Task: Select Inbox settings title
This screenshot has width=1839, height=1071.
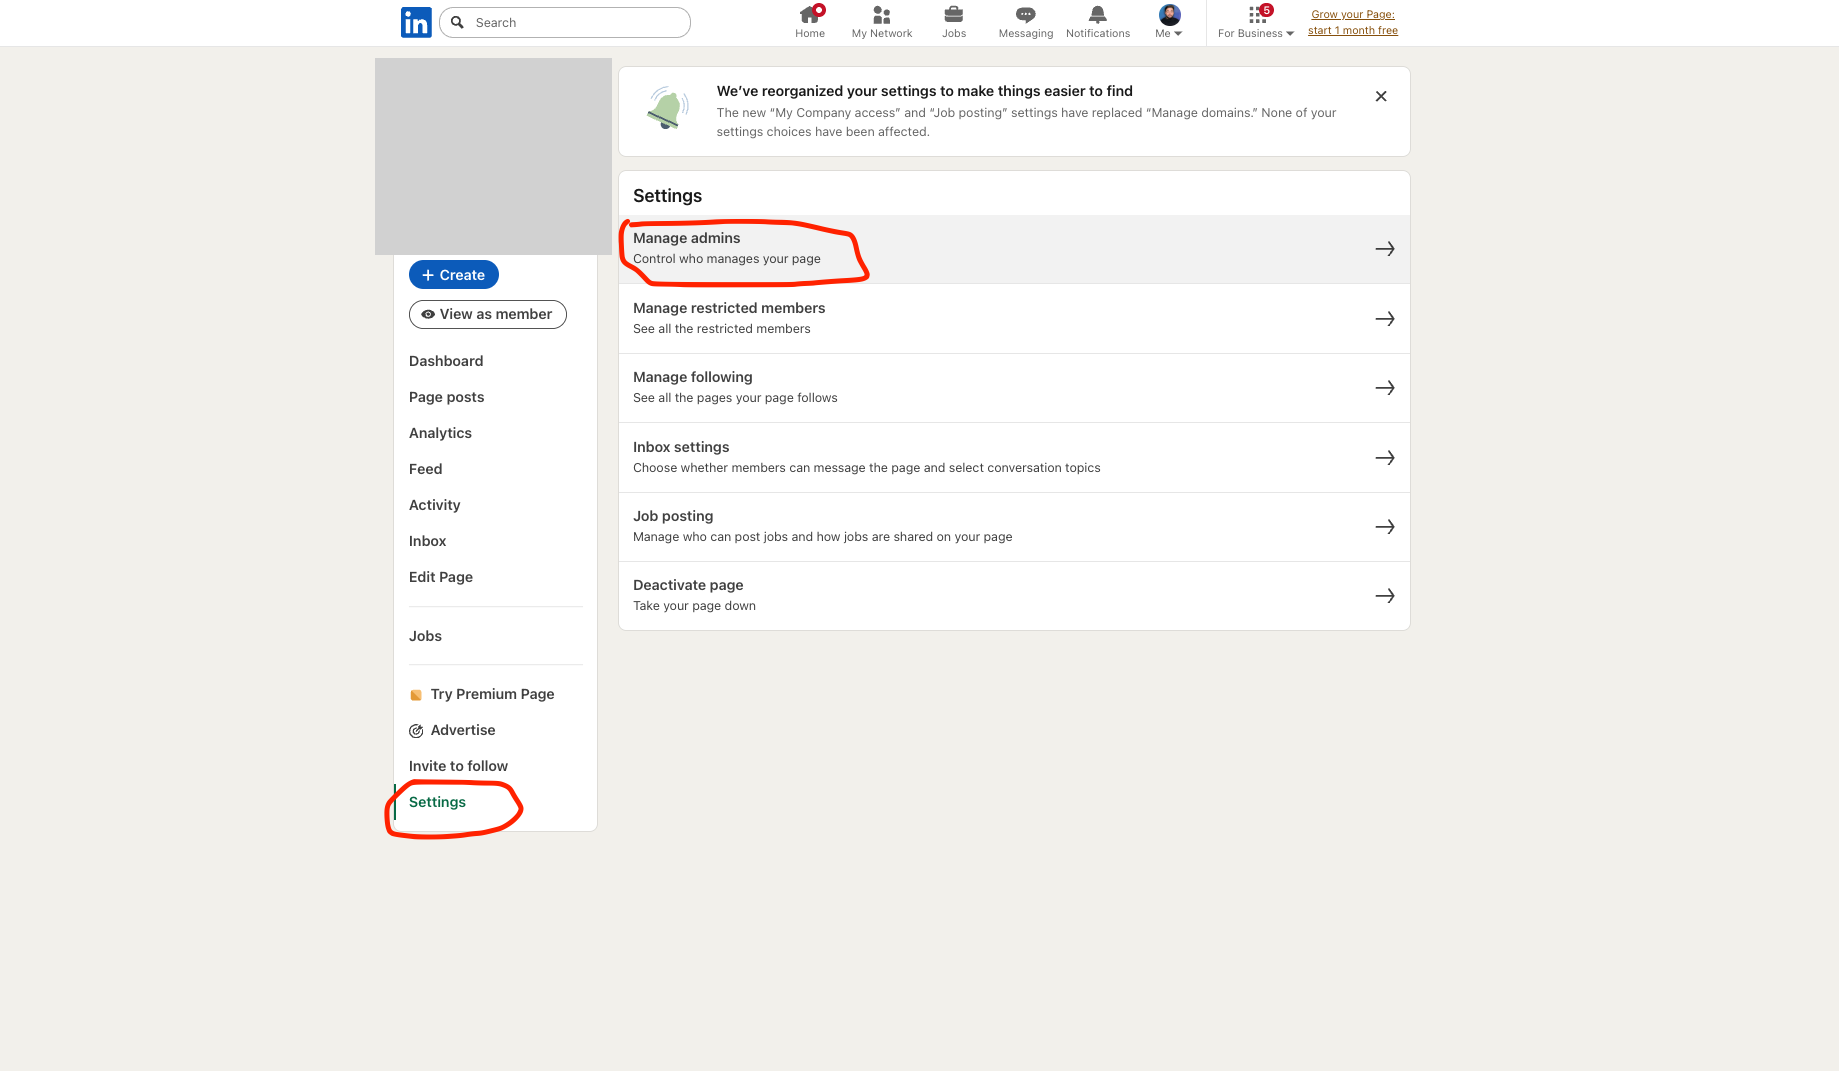Action: tap(681, 447)
